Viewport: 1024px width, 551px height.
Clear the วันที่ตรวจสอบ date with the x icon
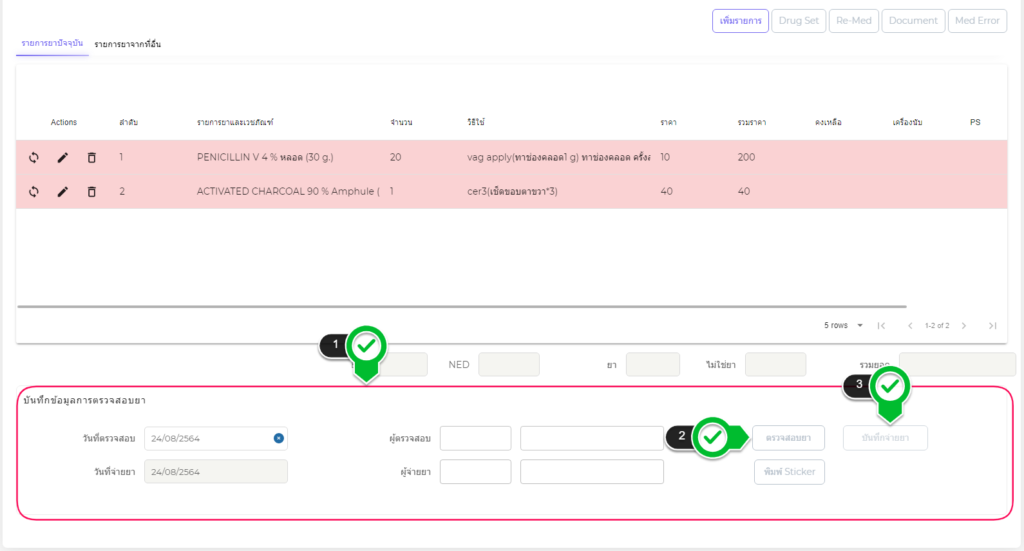click(x=279, y=438)
